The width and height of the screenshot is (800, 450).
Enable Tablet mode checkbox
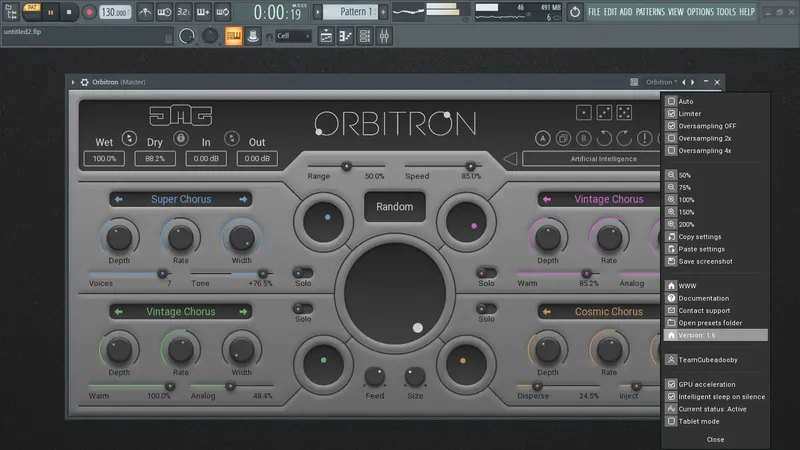pyautogui.click(x=671, y=421)
